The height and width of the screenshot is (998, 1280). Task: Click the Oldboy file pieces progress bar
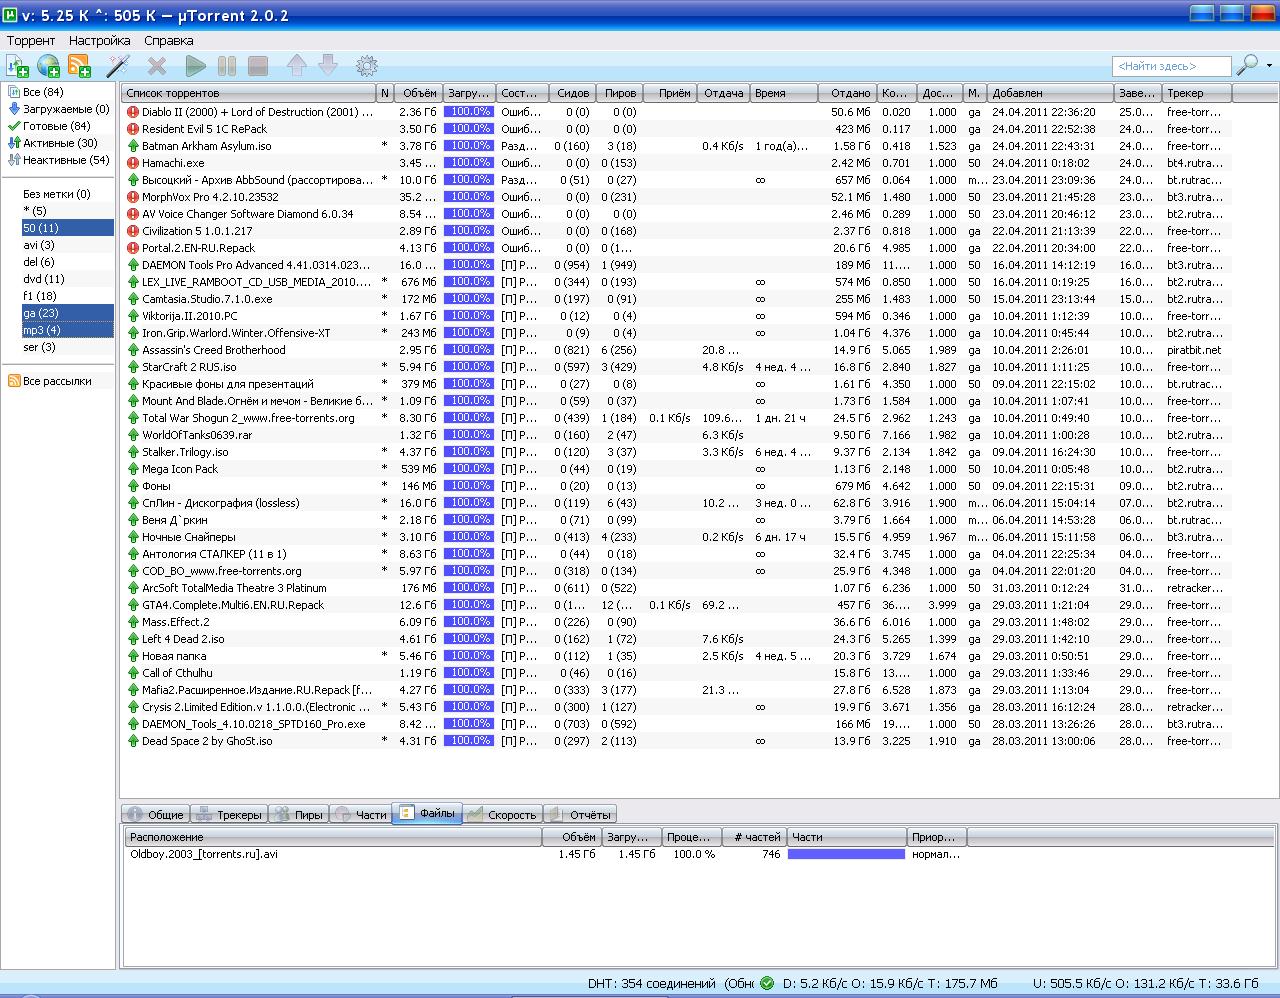(x=846, y=854)
